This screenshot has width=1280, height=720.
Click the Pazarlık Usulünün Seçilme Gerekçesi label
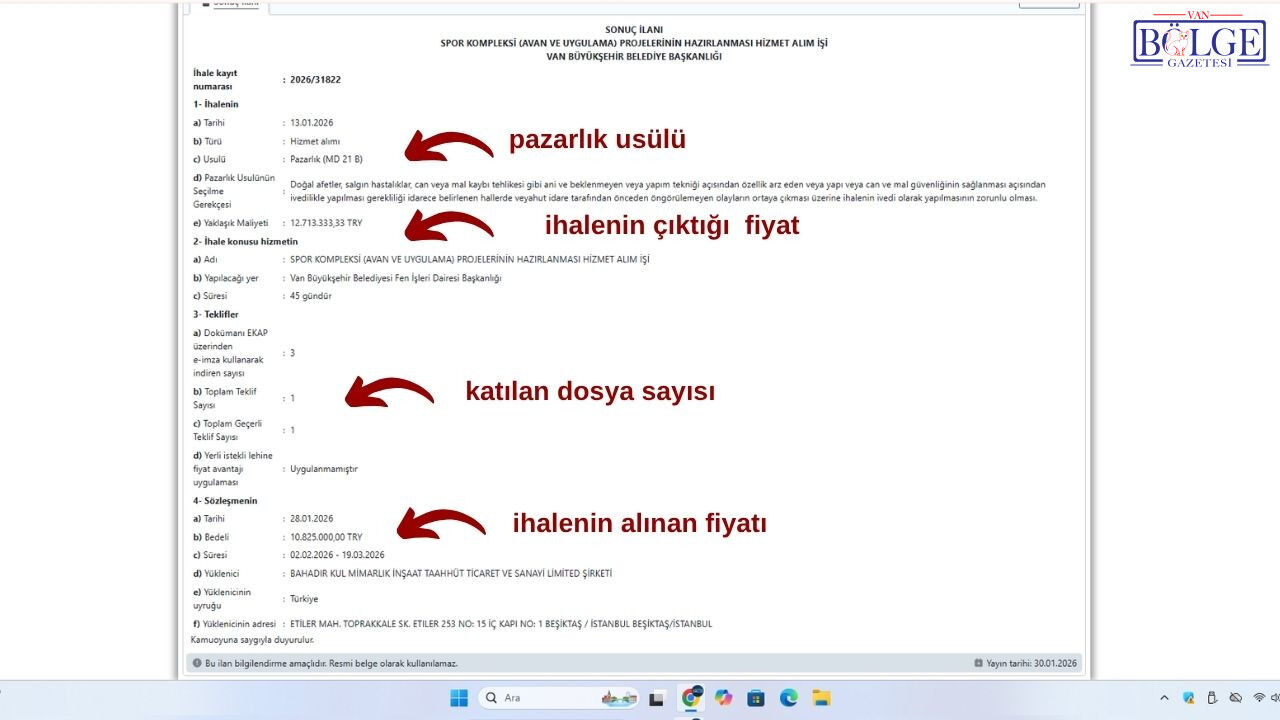(234, 191)
